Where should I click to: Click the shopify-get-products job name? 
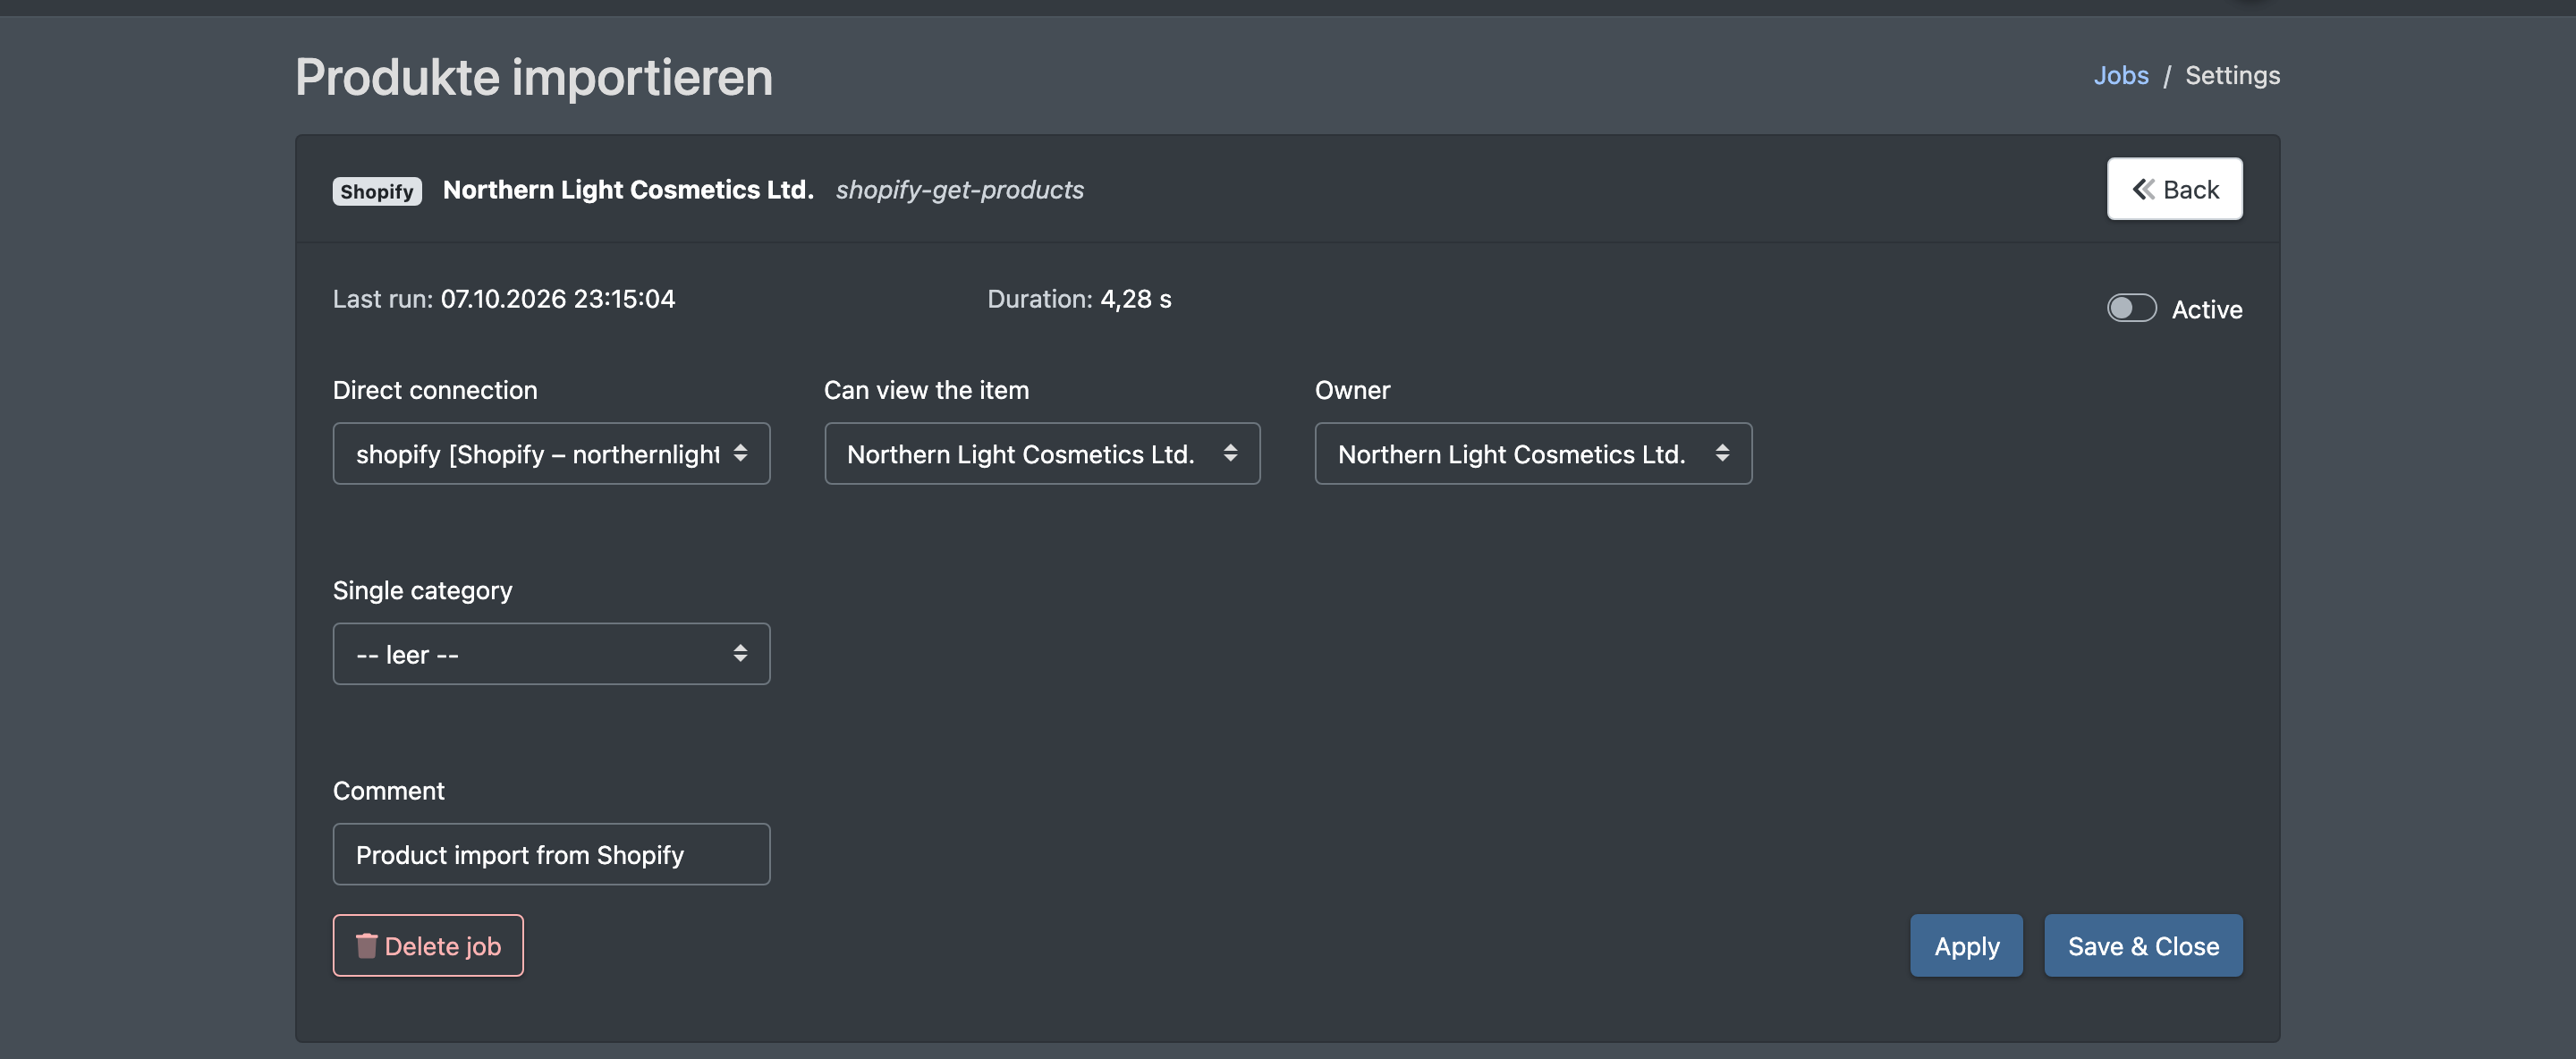tap(960, 190)
